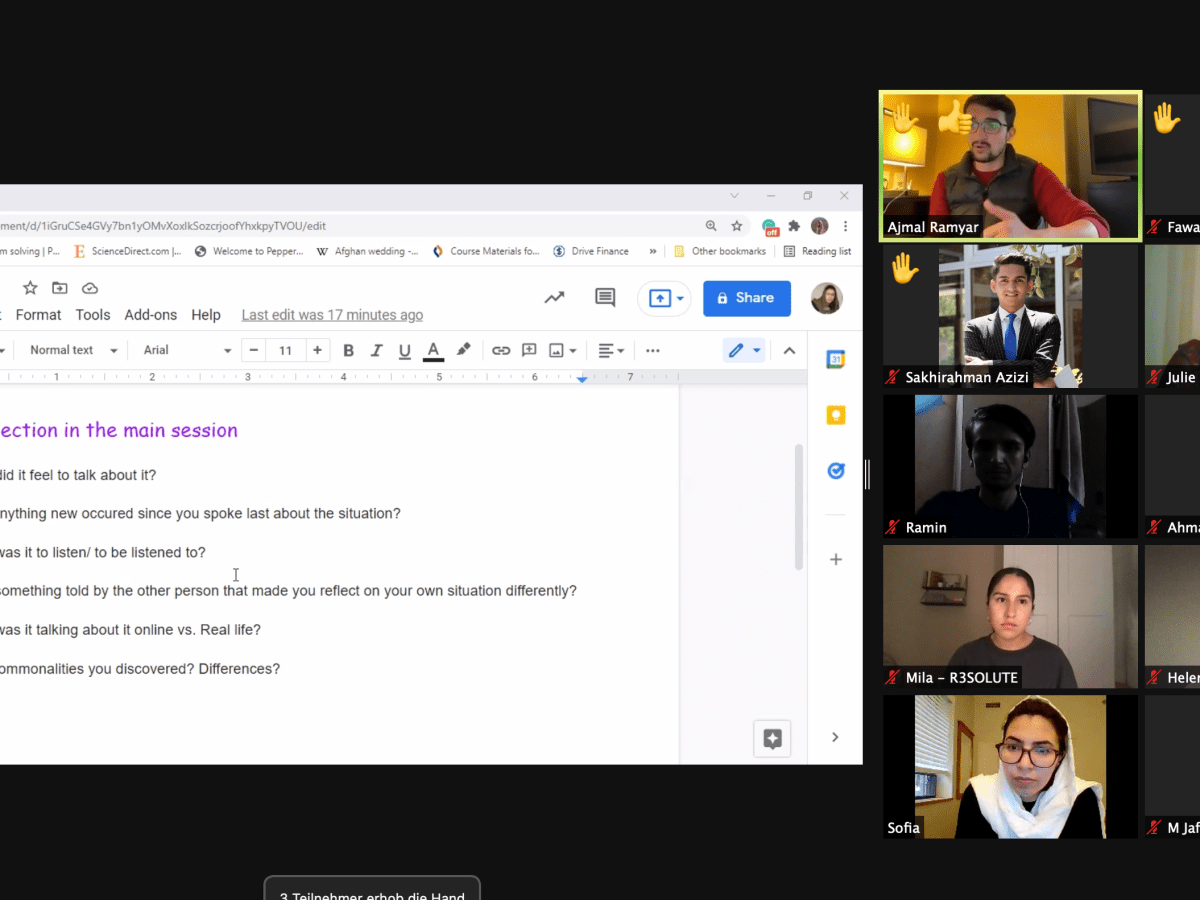Star the document with the star icon
Screen dimensions: 1200x900
pyautogui.click(x=30, y=288)
